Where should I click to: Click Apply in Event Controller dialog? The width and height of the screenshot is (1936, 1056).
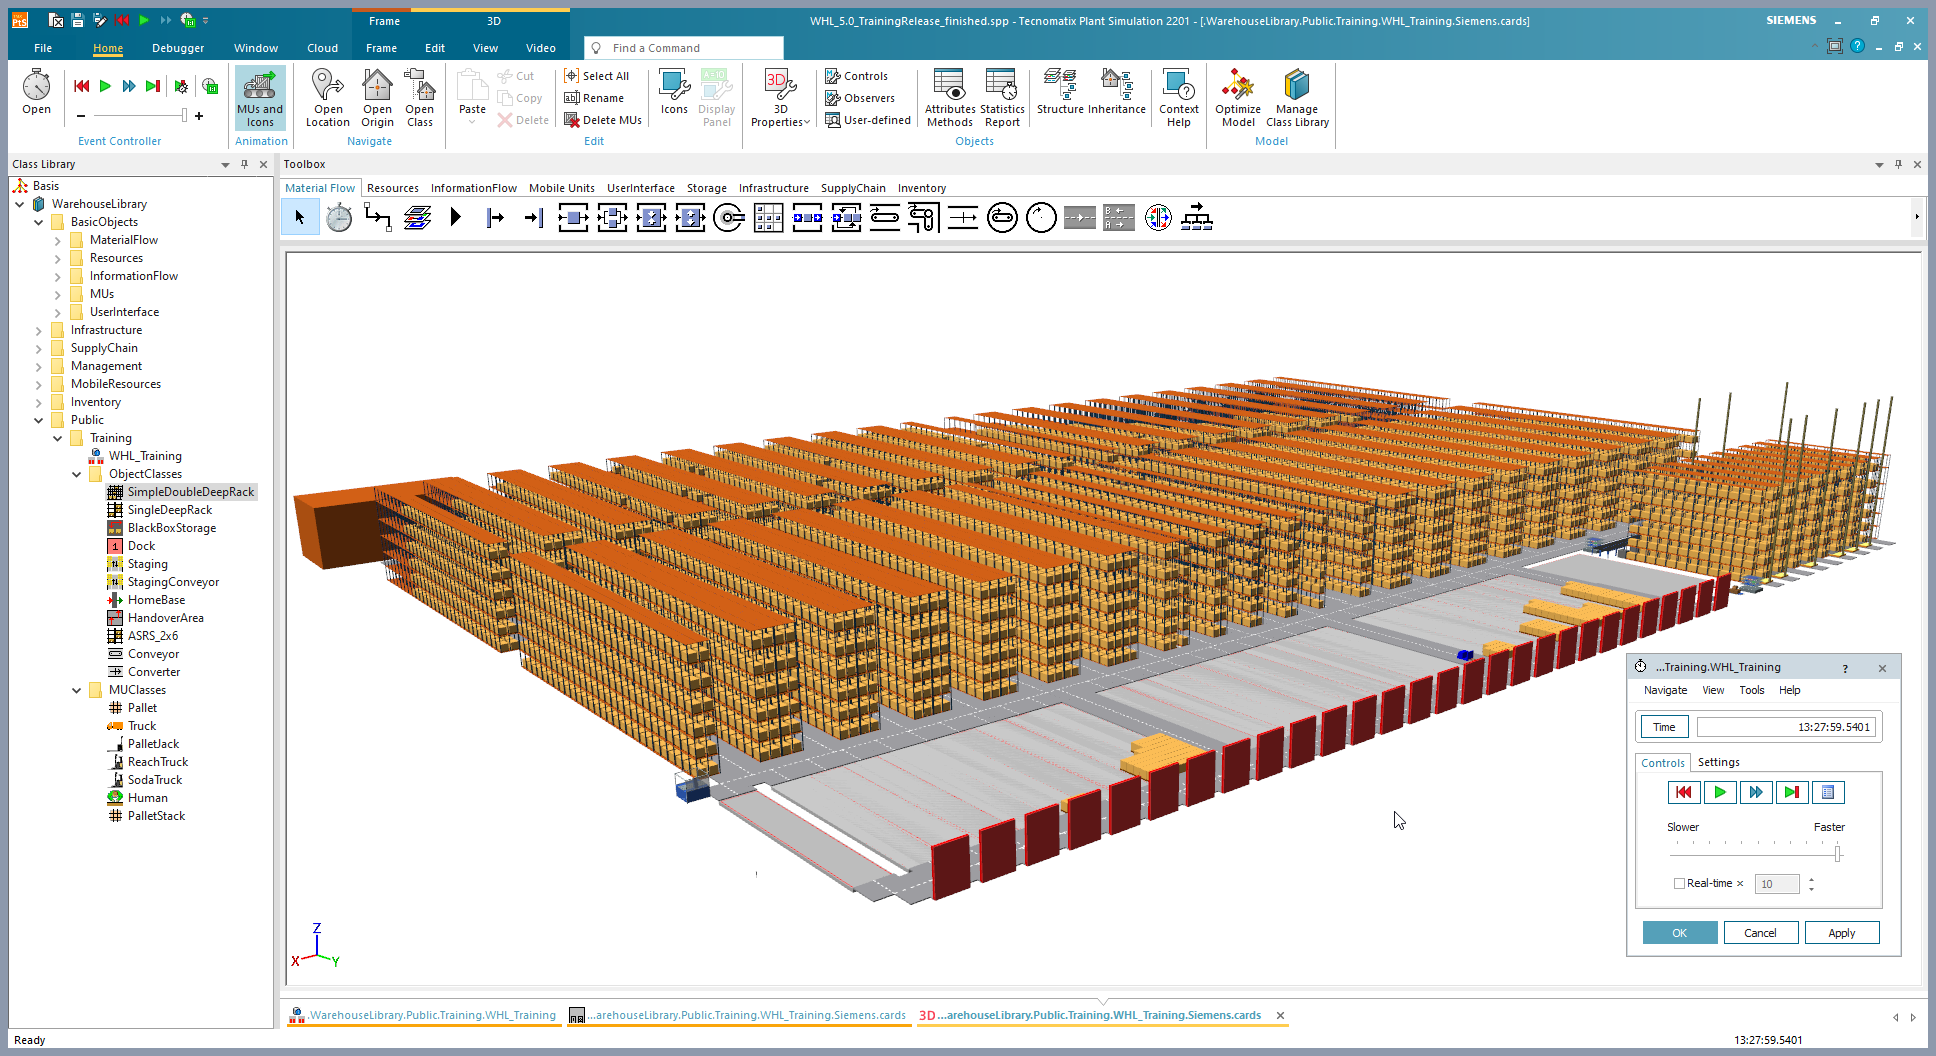pyautogui.click(x=1842, y=933)
